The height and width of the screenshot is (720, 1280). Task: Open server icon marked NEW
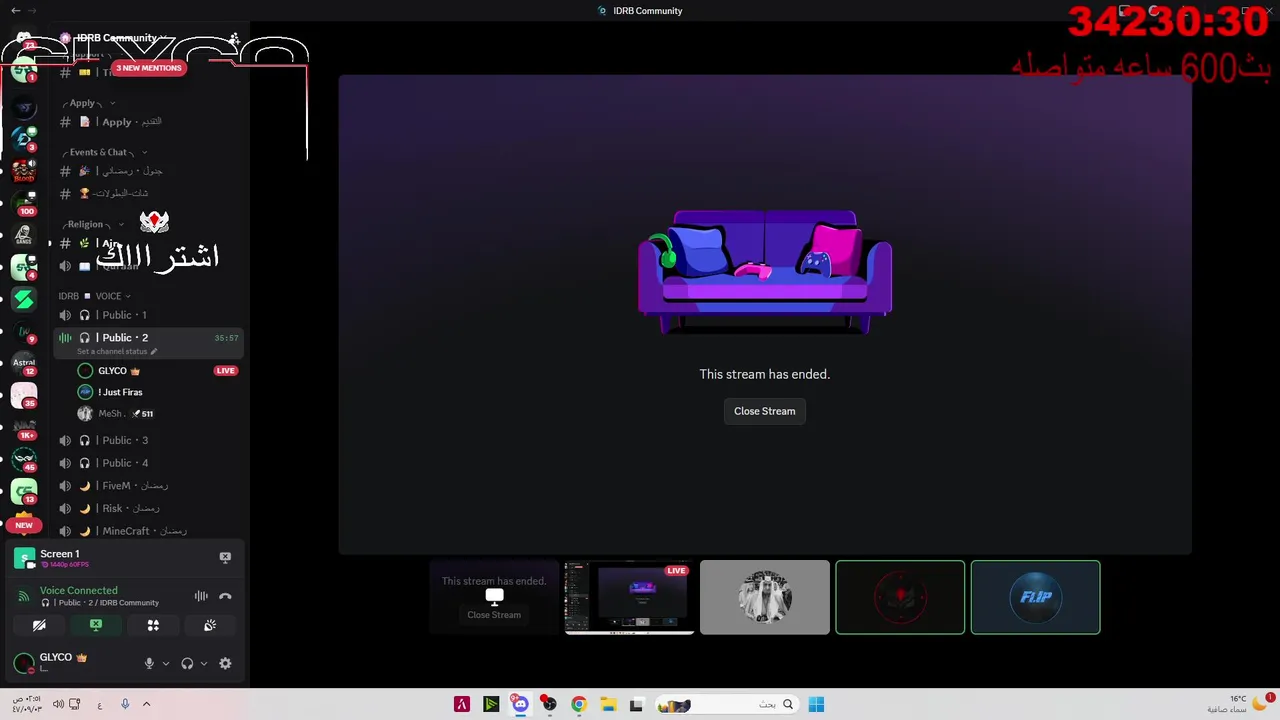24,523
